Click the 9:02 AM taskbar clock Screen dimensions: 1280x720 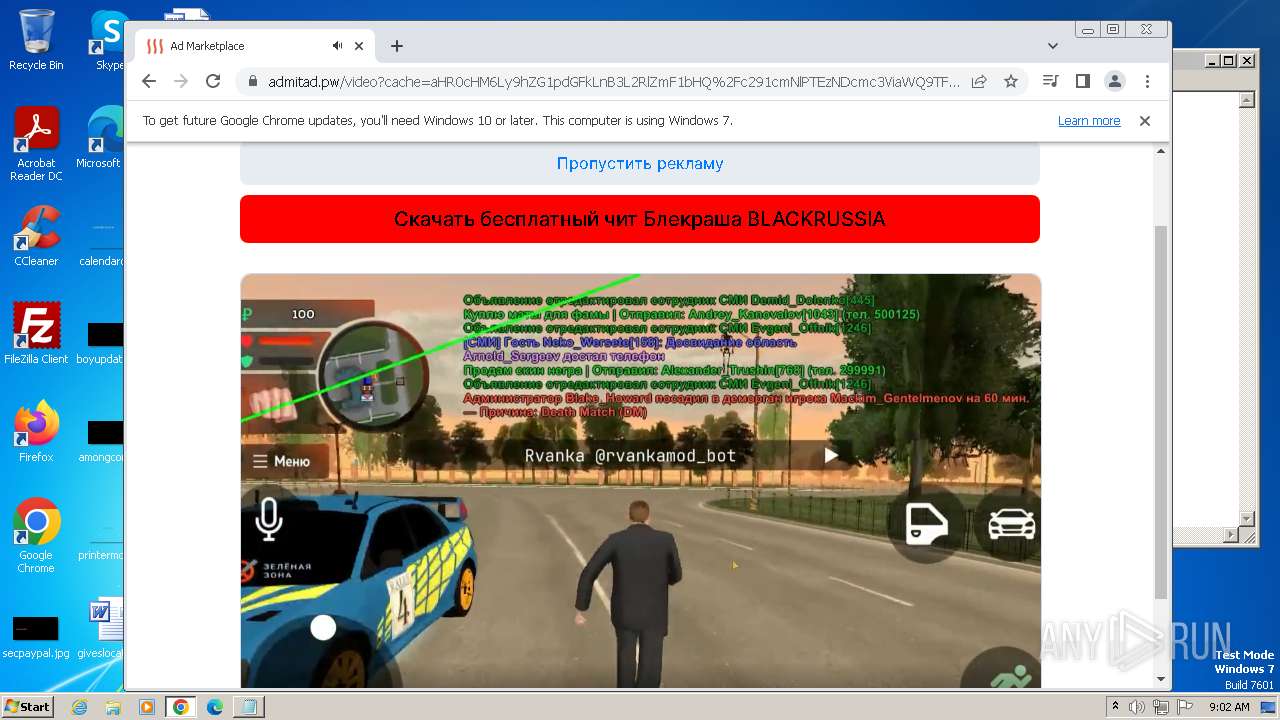tap(1229, 707)
